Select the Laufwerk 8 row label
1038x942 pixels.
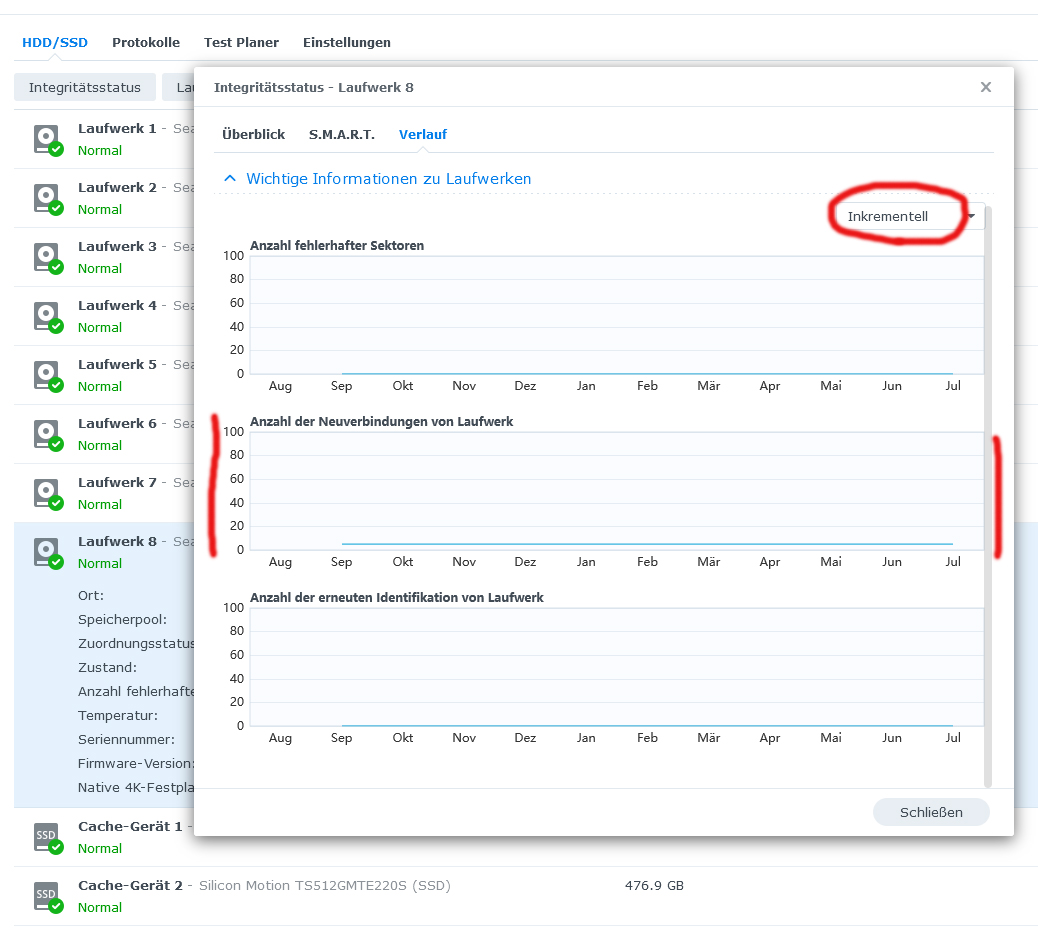coord(117,541)
